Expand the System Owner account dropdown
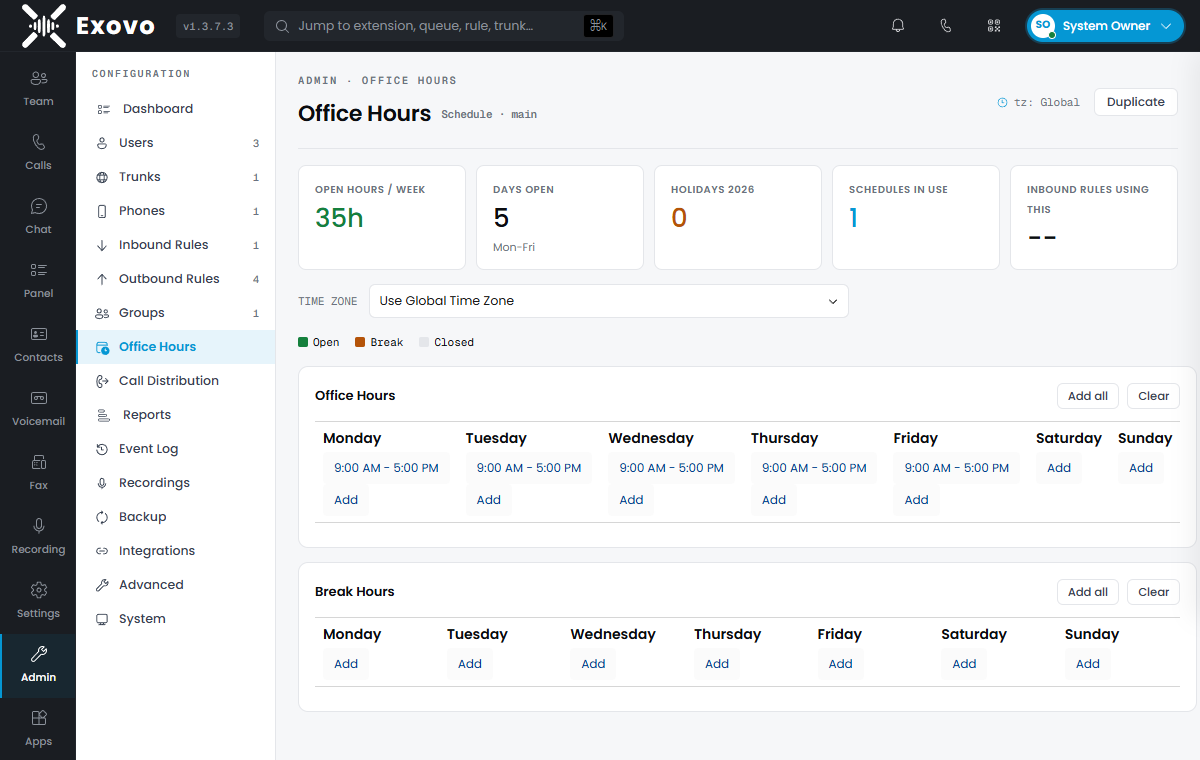The width and height of the screenshot is (1200, 760). pos(1105,26)
